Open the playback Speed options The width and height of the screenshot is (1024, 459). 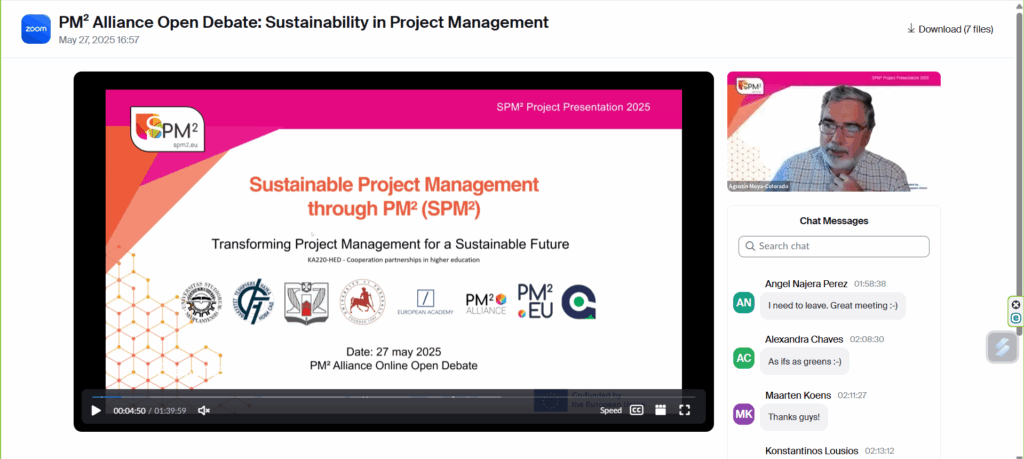click(x=611, y=411)
